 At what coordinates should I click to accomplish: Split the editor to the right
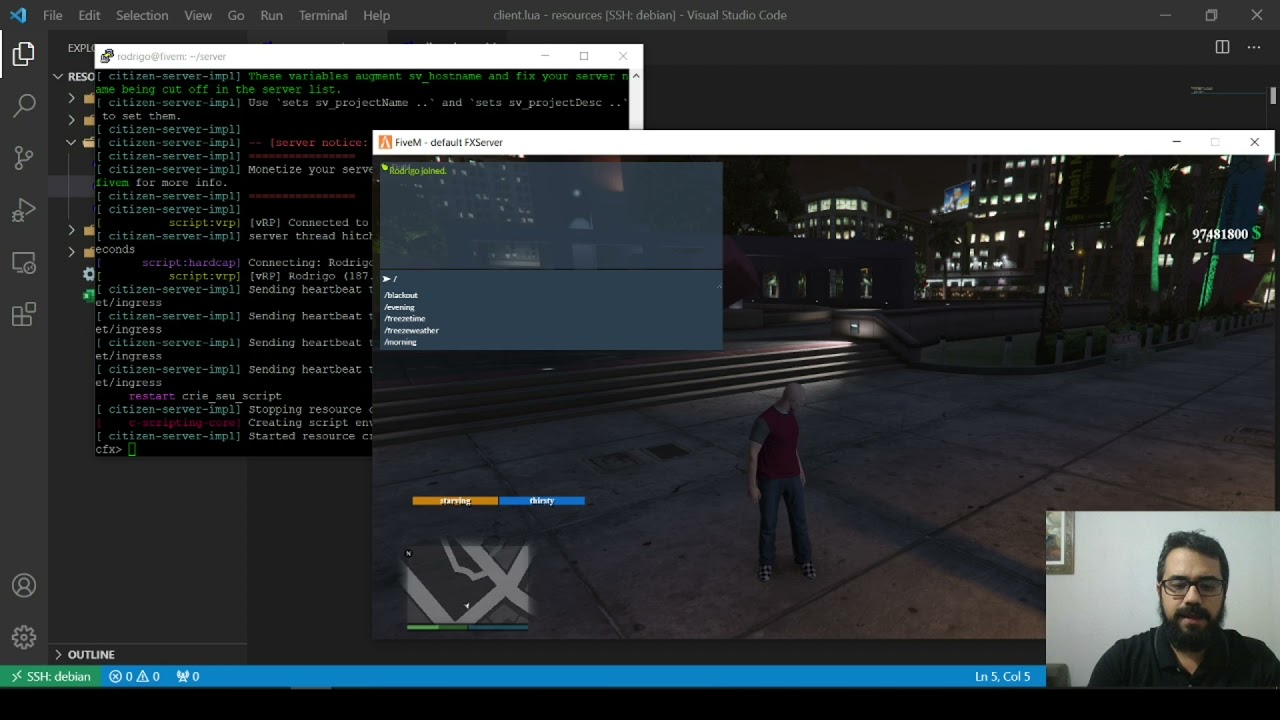click(x=1222, y=47)
